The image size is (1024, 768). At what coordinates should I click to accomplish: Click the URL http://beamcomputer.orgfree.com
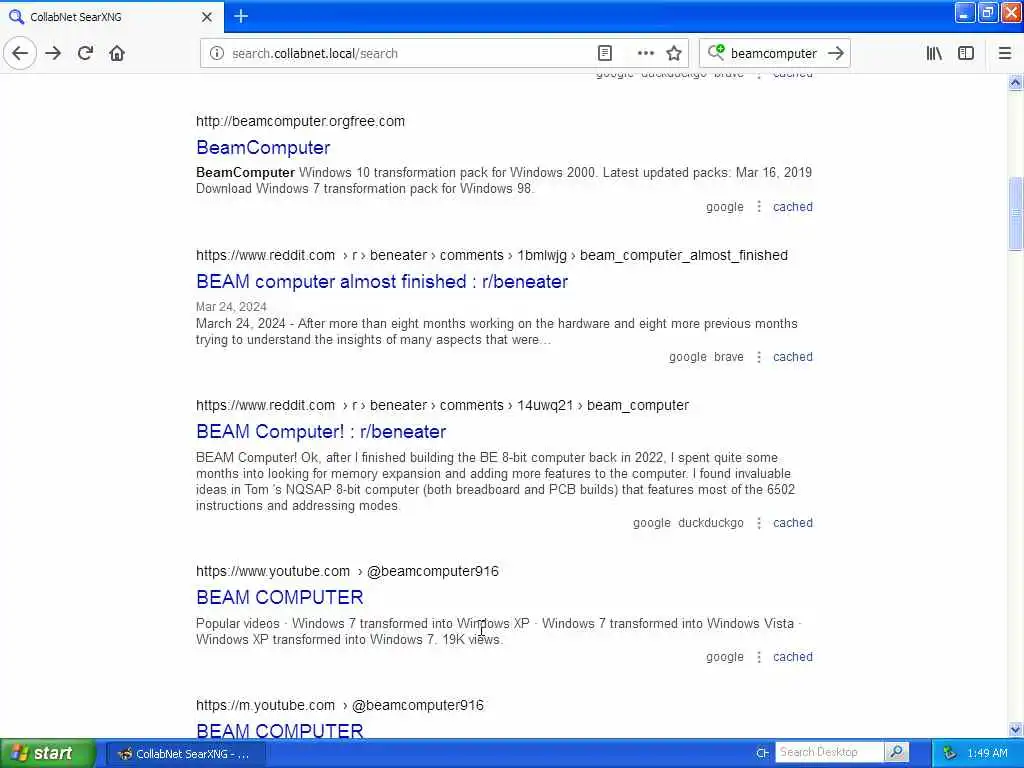(x=300, y=121)
